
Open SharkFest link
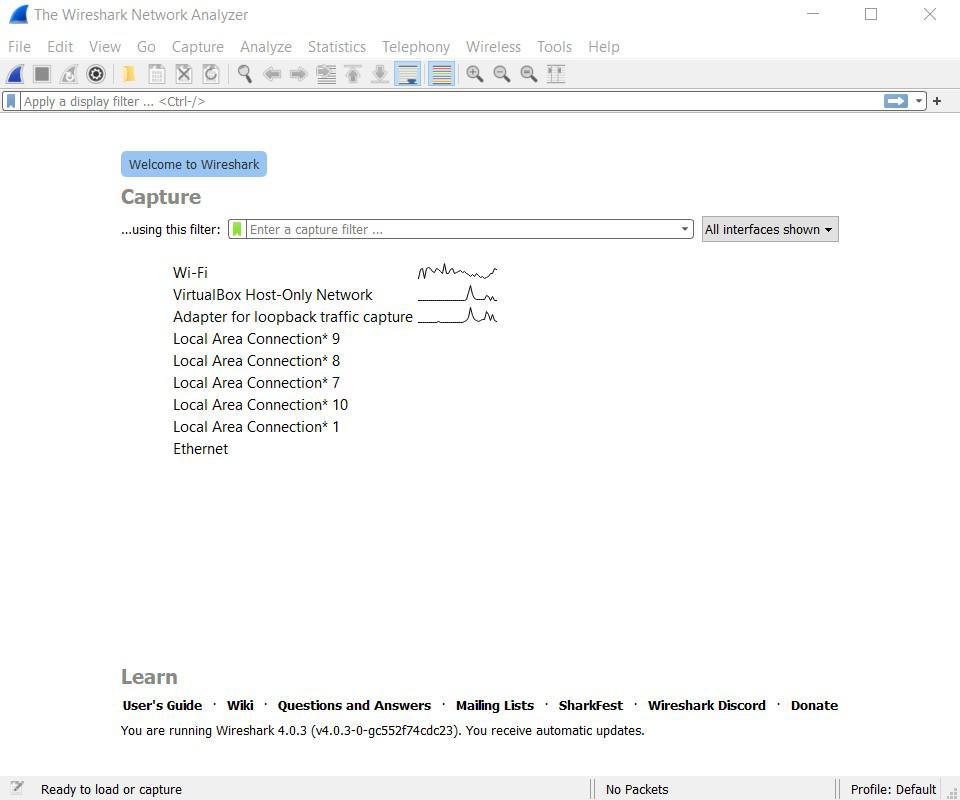click(591, 705)
